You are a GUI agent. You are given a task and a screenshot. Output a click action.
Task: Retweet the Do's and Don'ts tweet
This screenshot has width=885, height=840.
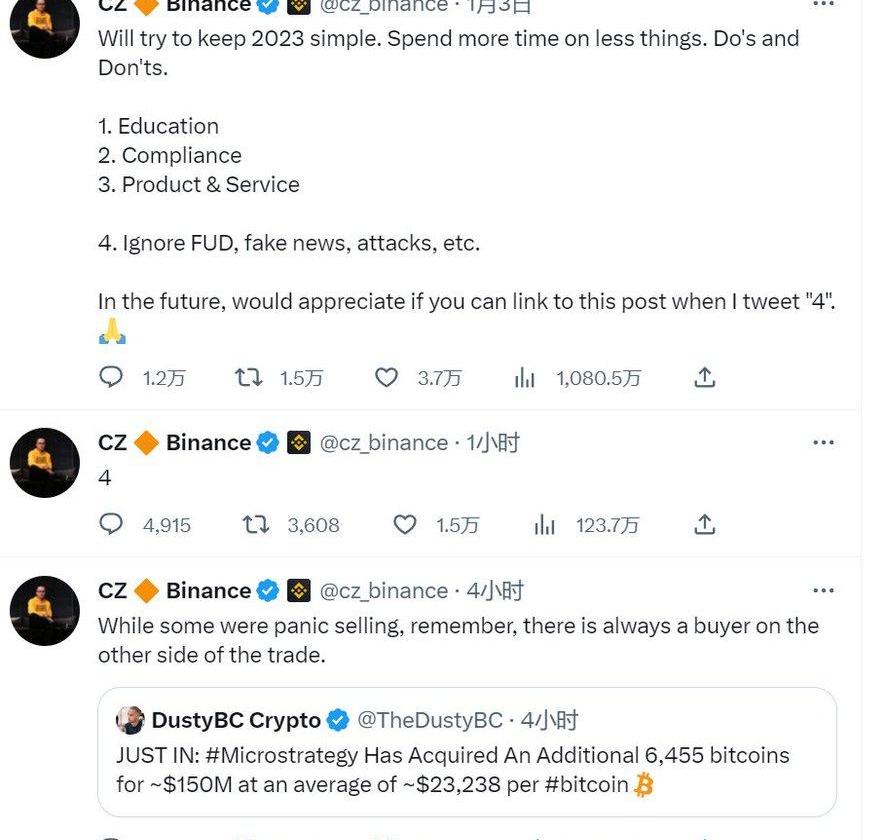[248, 377]
